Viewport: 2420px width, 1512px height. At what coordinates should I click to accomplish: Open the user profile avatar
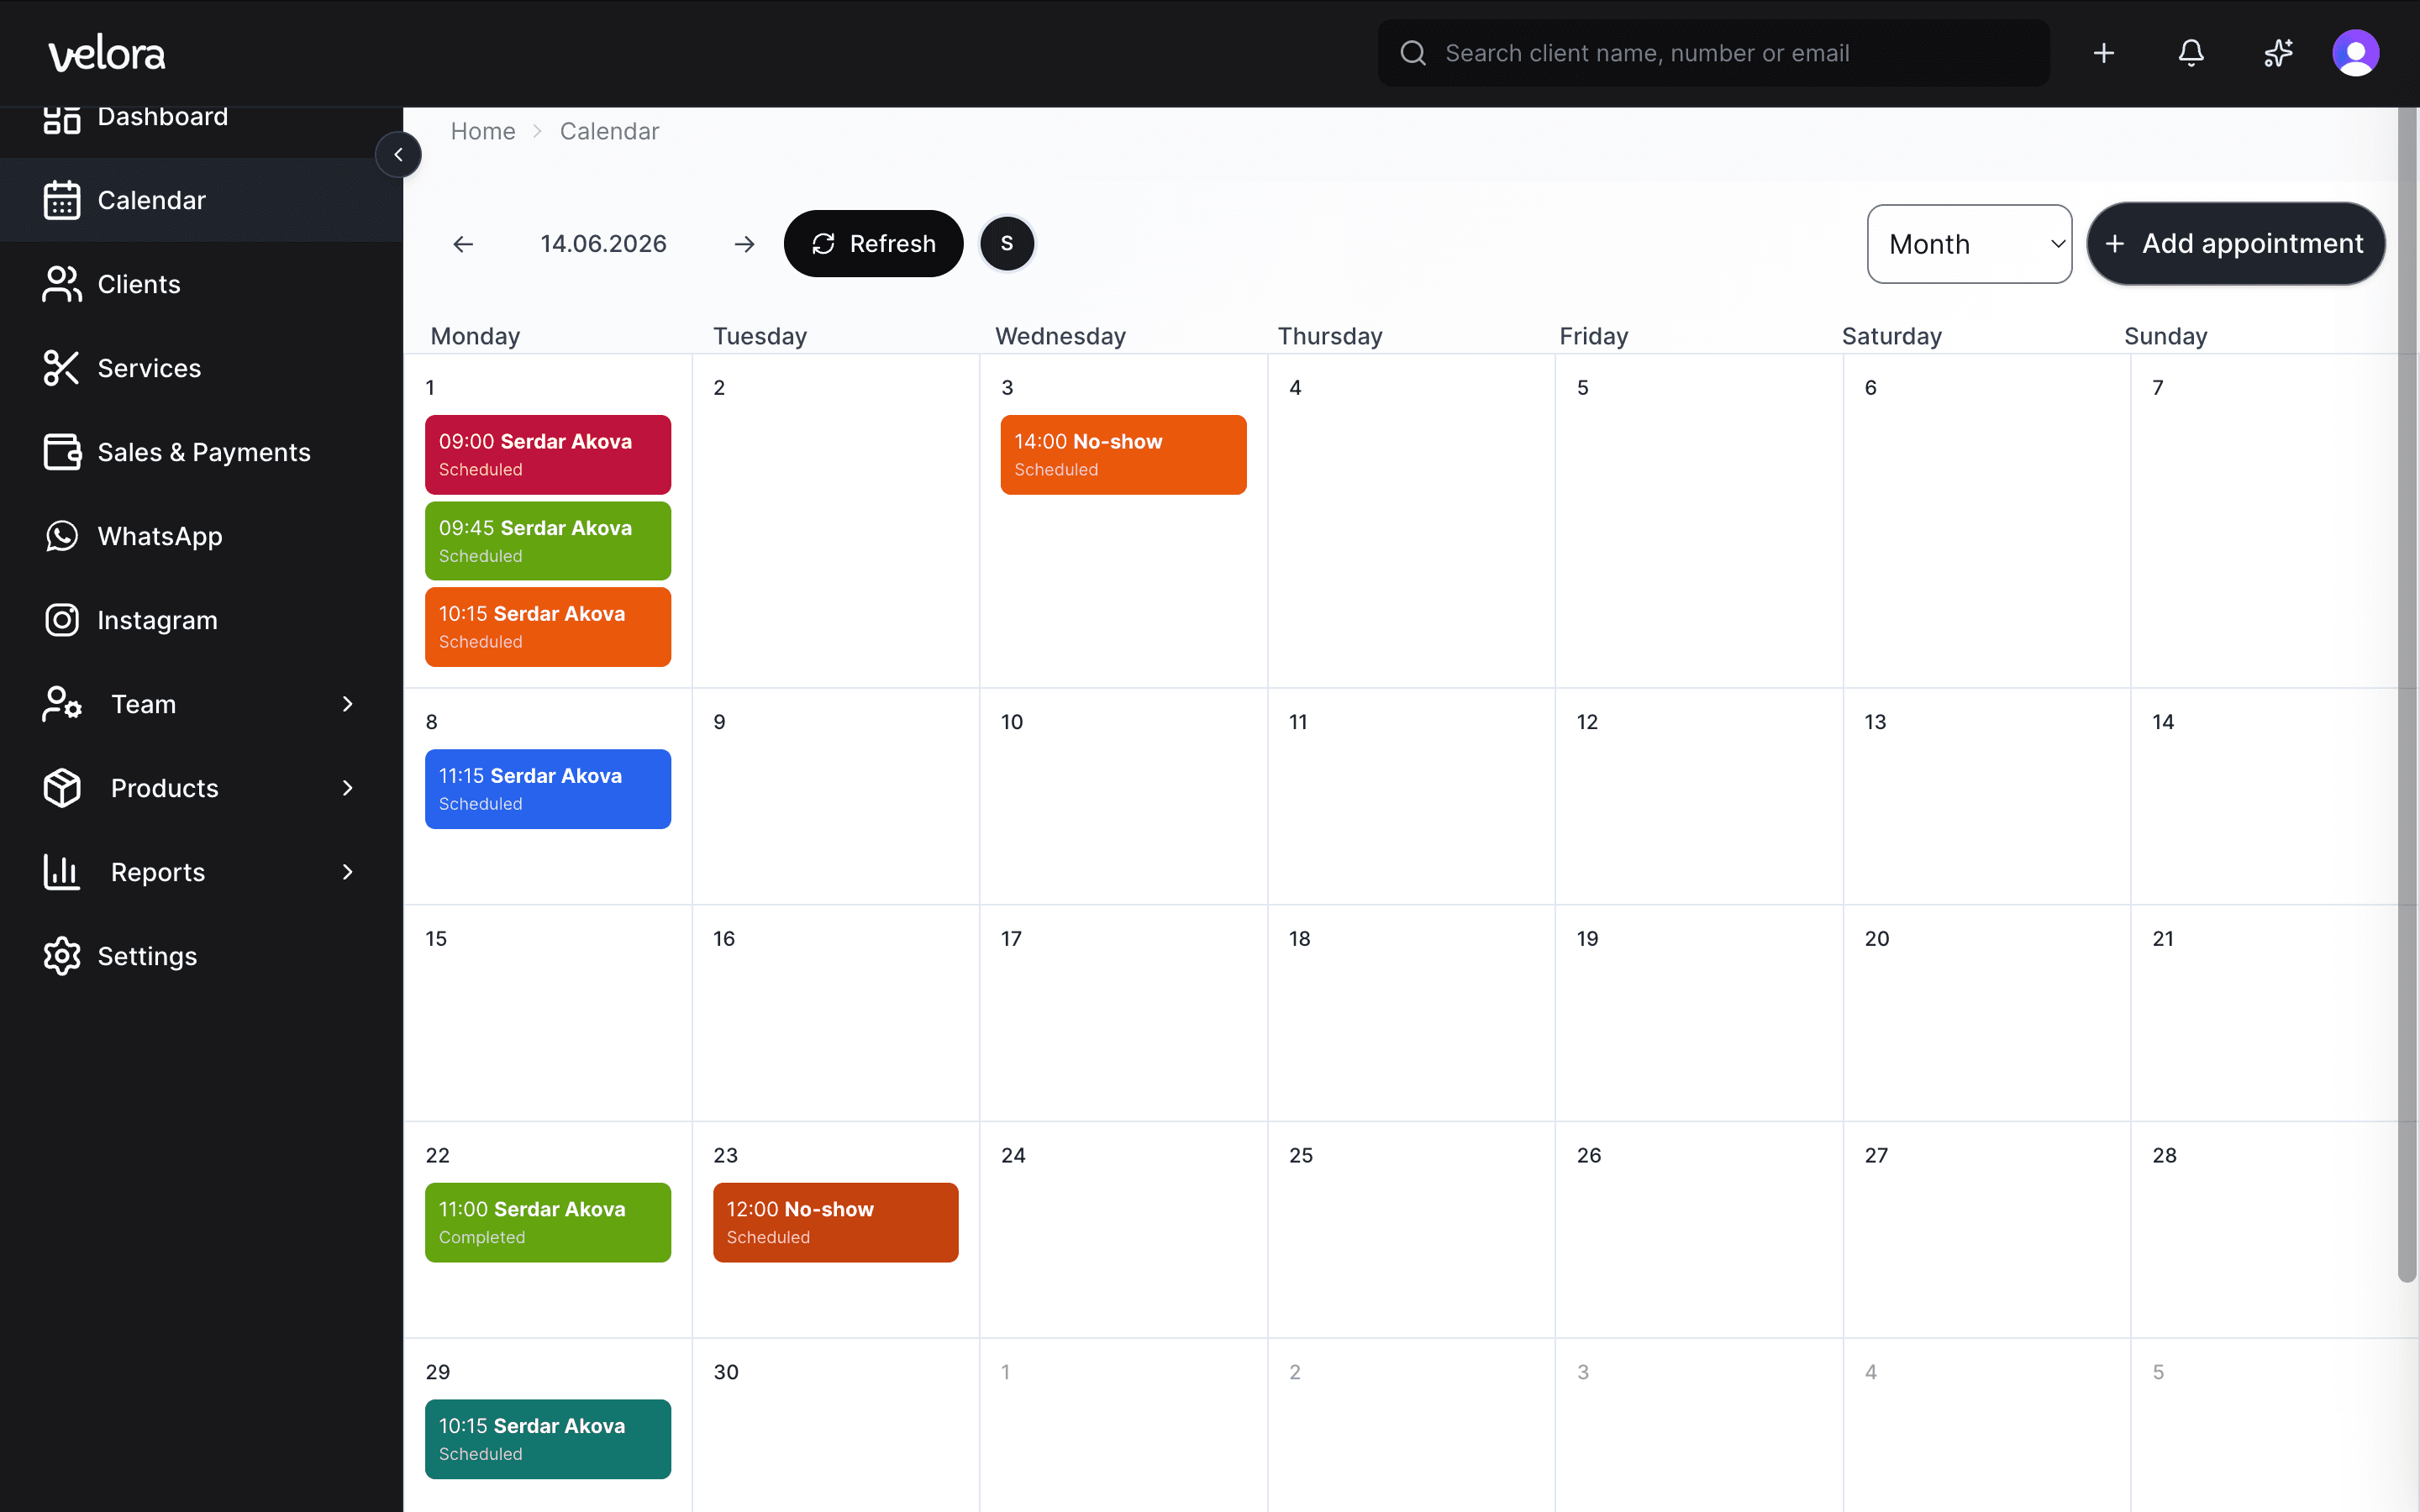(2355, 53)
